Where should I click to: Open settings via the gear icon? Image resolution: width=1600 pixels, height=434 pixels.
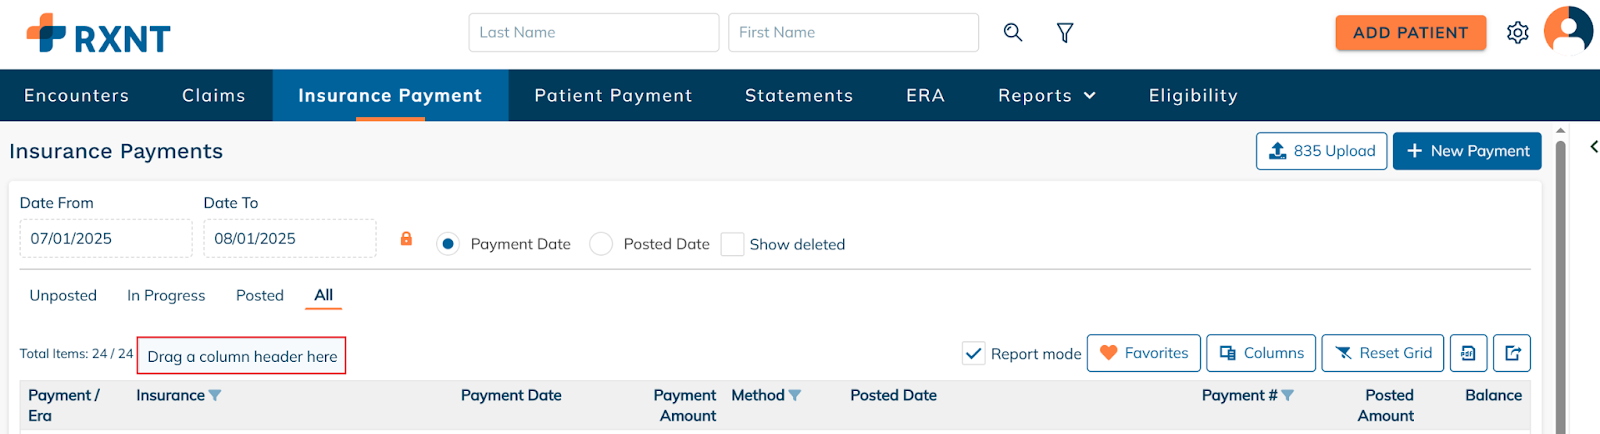click(x=1517, y=33)
